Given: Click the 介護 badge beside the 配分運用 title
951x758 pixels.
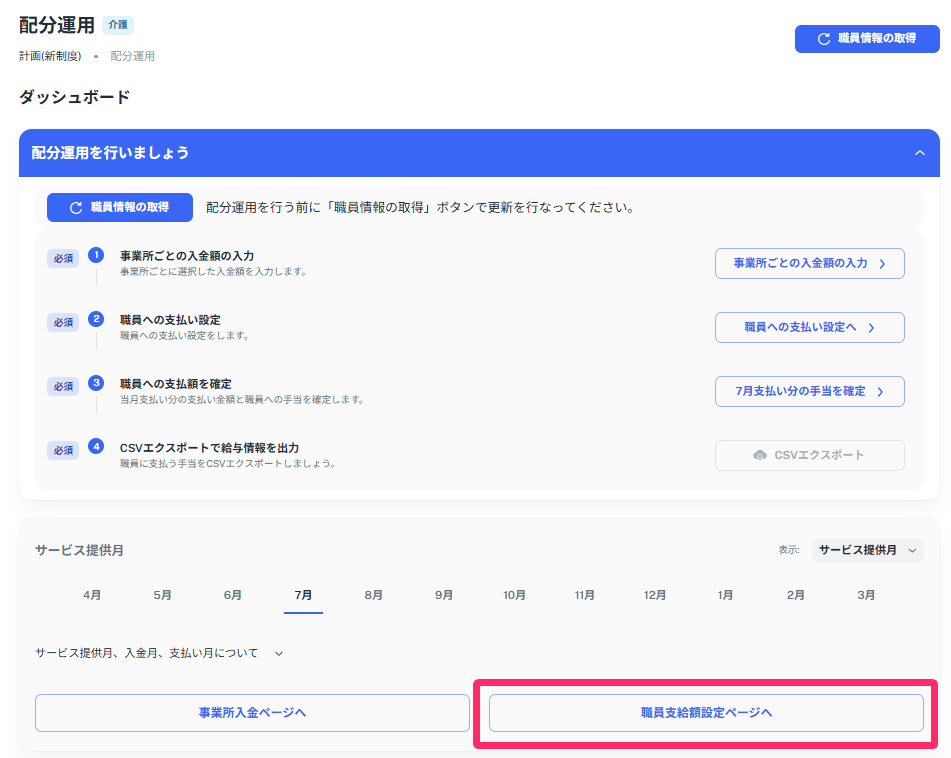Looking at the screenshot, I should (x=118, y=24).
